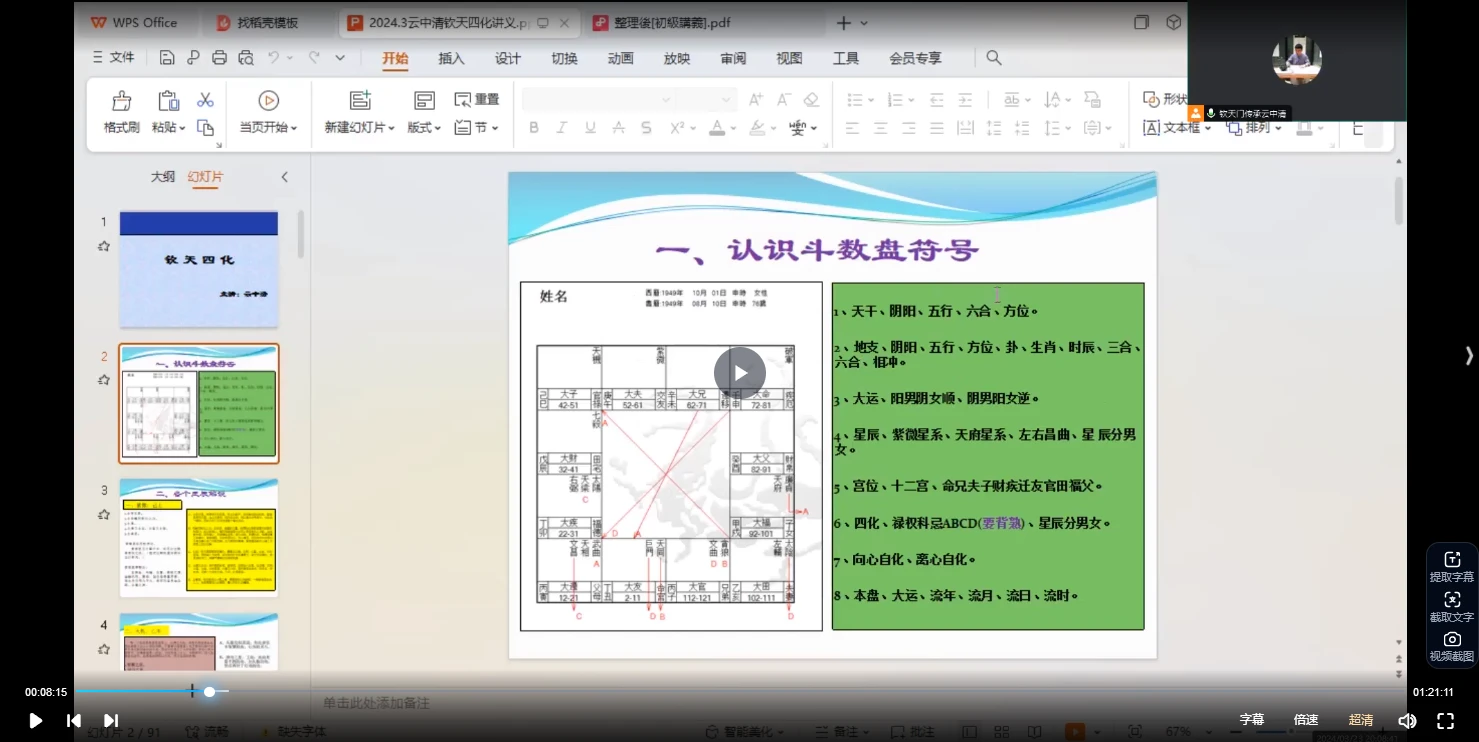Switch to the 放映 ribbon tab

[x=677, y=58]
